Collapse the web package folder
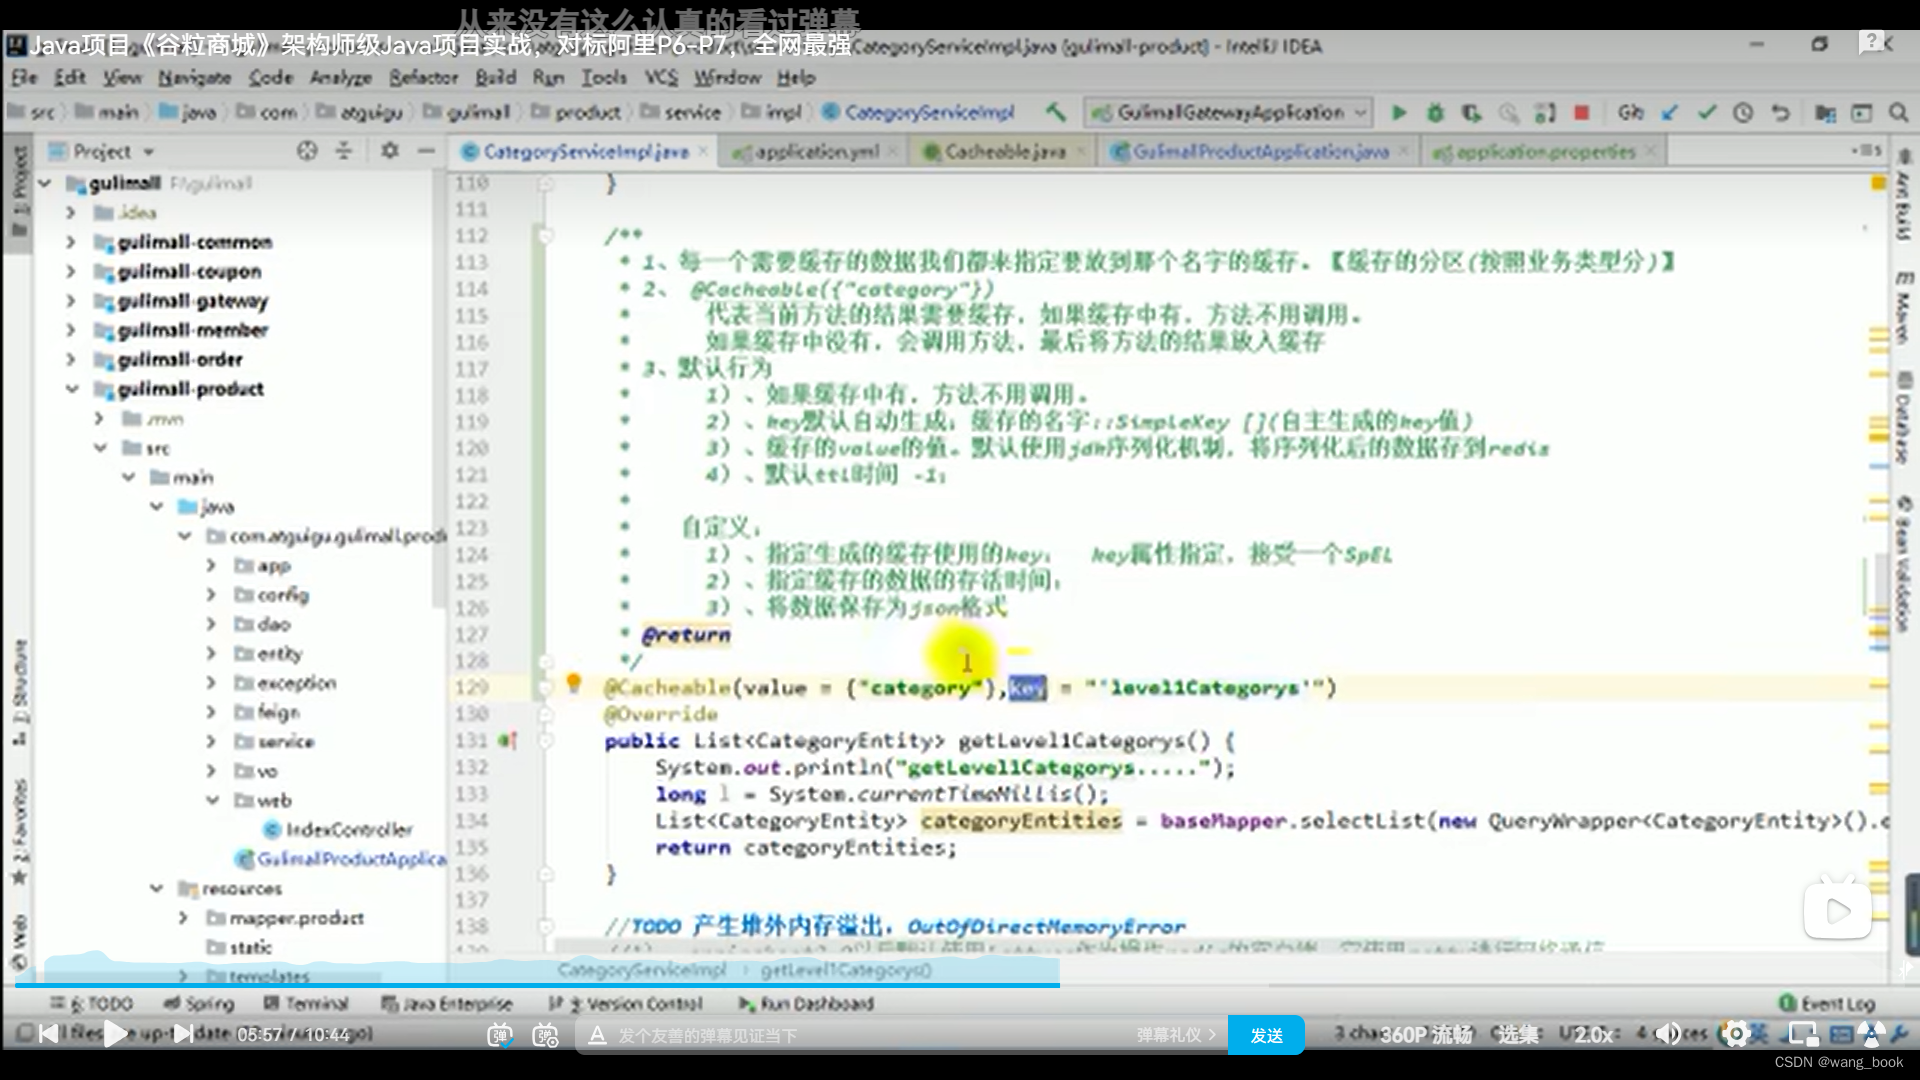The width and height of the screenshot is (1920, 1080). [212, 800]
